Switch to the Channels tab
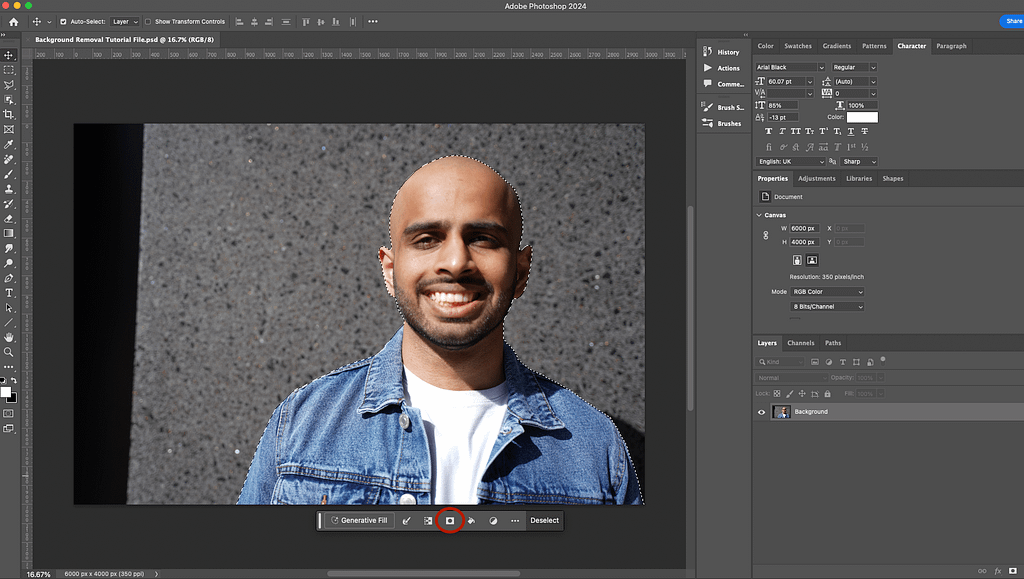1024x579 pixels. 800,343
